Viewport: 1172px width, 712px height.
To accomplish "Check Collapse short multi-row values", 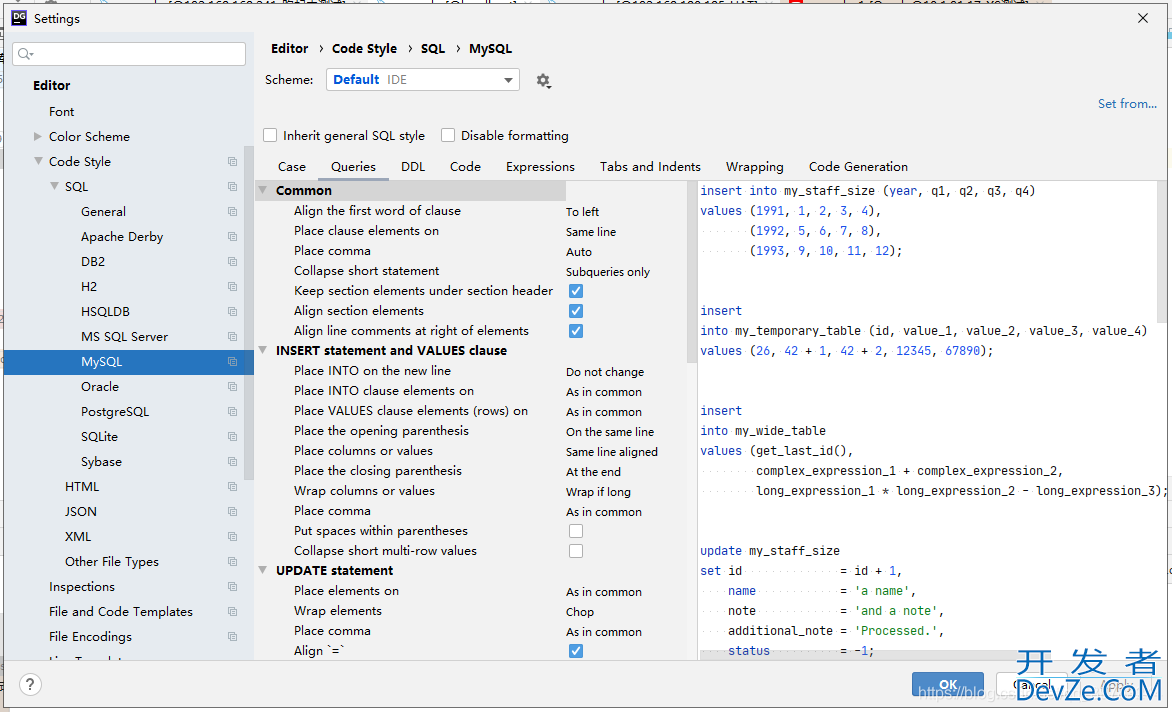I will point(576,551).
